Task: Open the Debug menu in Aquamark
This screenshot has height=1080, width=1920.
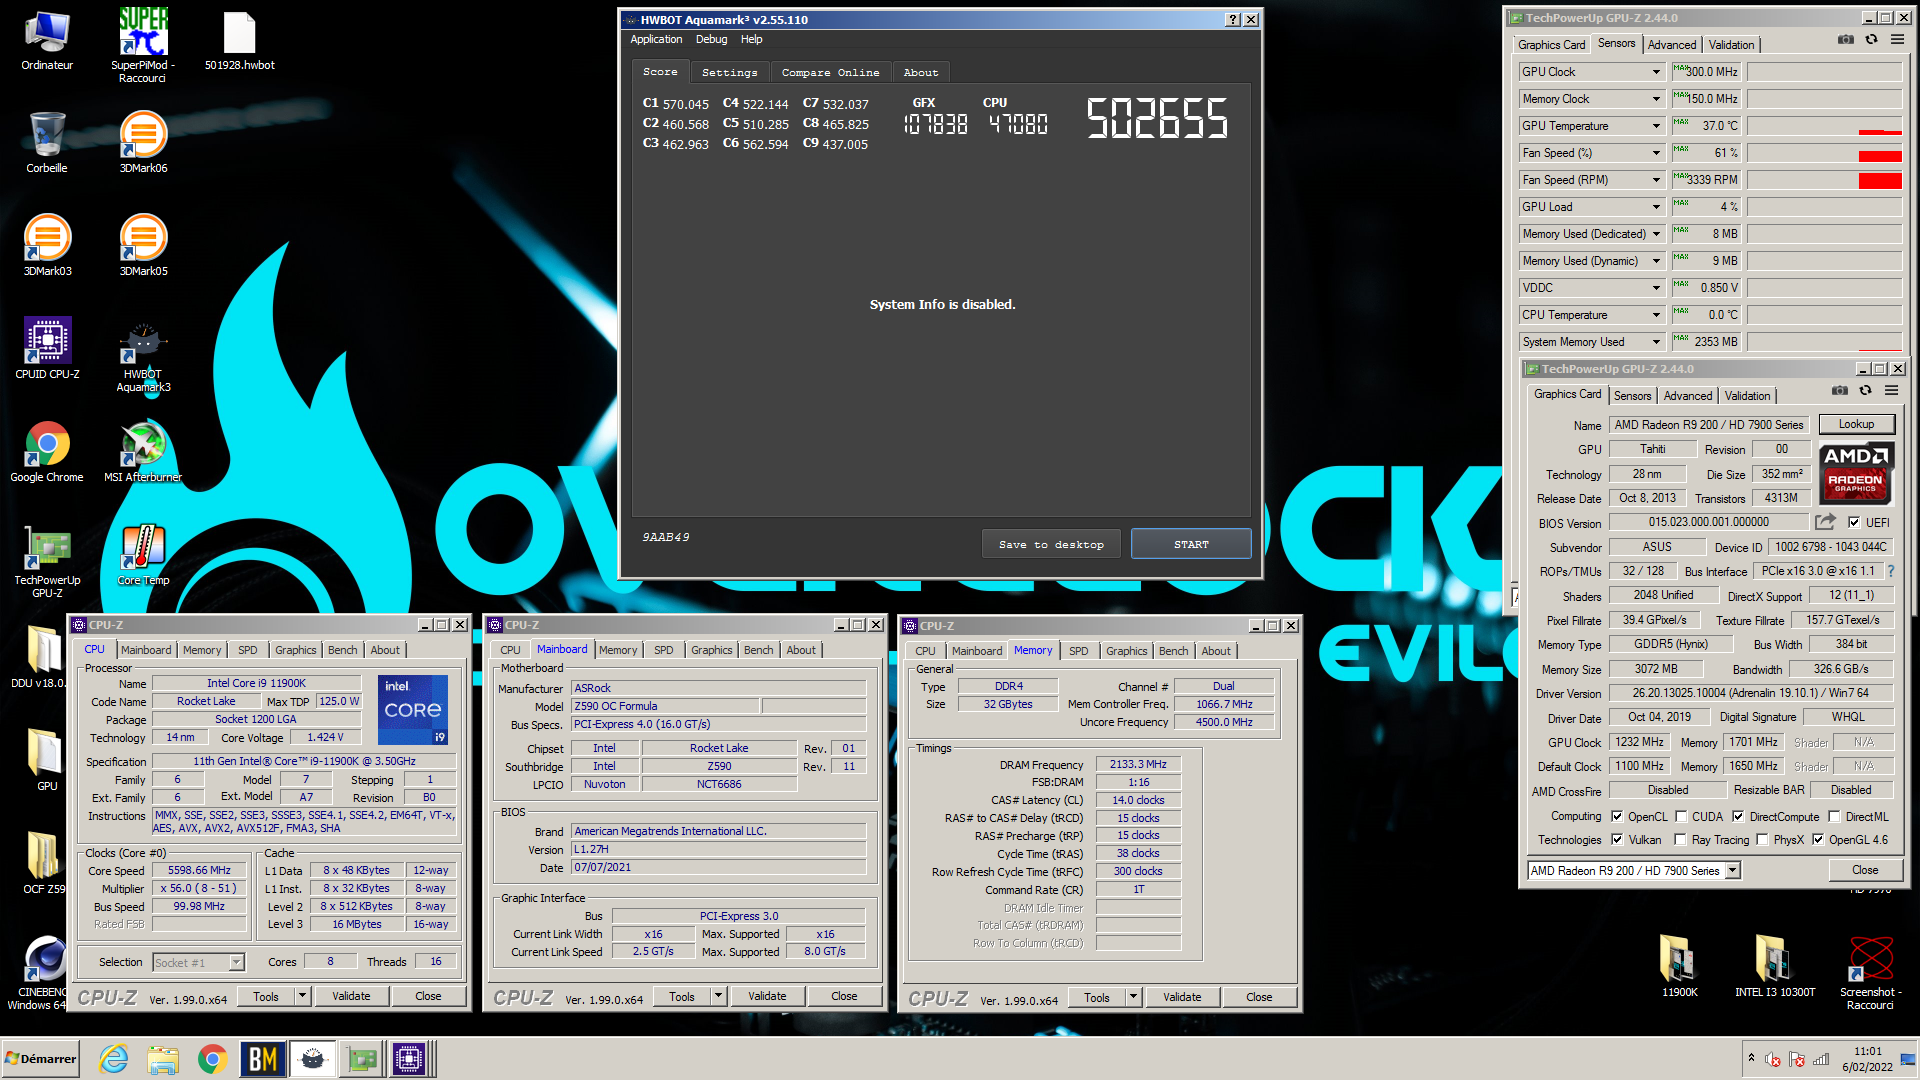Action: coord(711,39)
